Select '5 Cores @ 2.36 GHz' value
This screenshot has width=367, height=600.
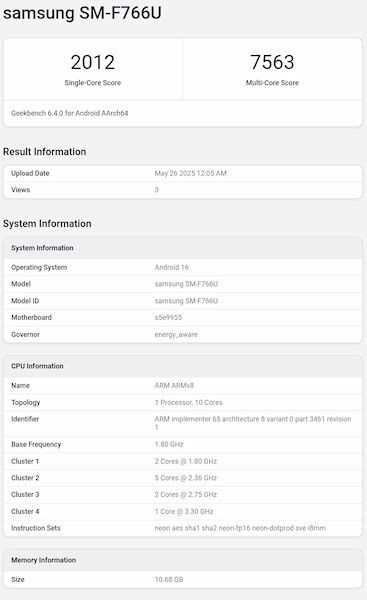point(186,478)
